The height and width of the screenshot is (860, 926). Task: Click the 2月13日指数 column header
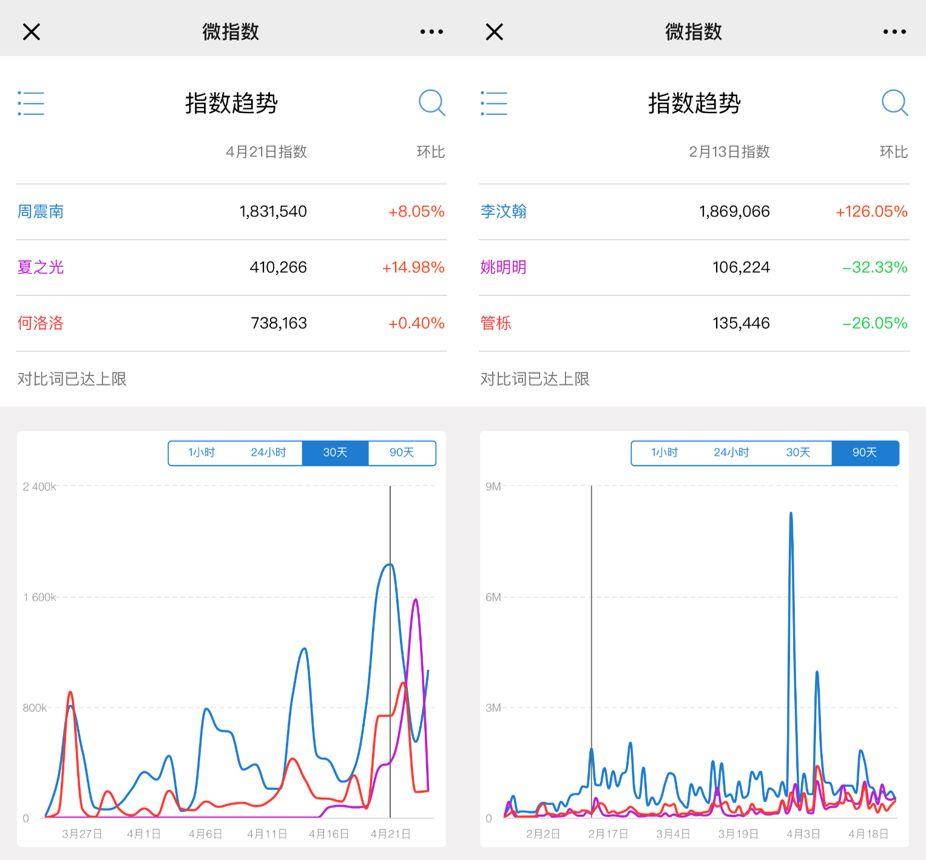click(729, 152)
